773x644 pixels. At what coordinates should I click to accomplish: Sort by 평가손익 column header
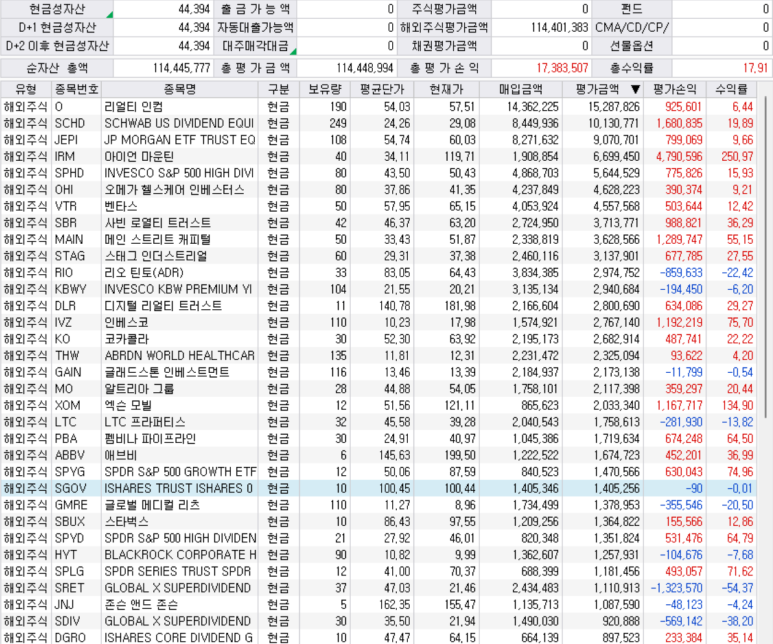coord(675,89)
